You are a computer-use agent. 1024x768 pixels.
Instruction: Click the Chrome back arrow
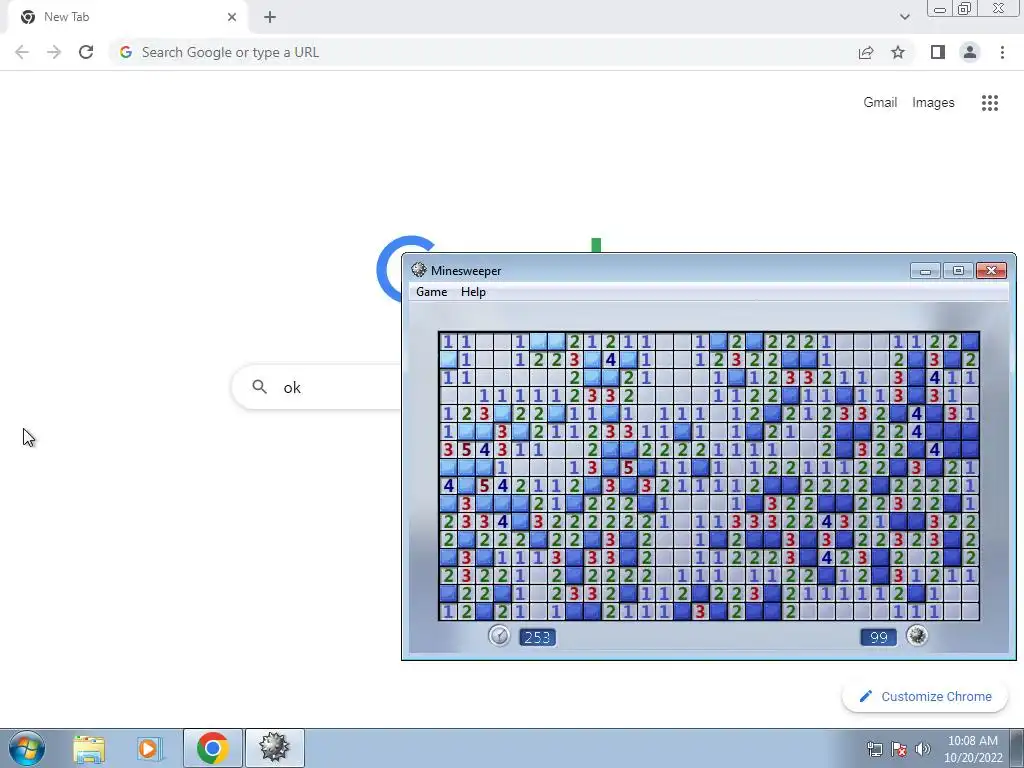click(x=22, y=52)
